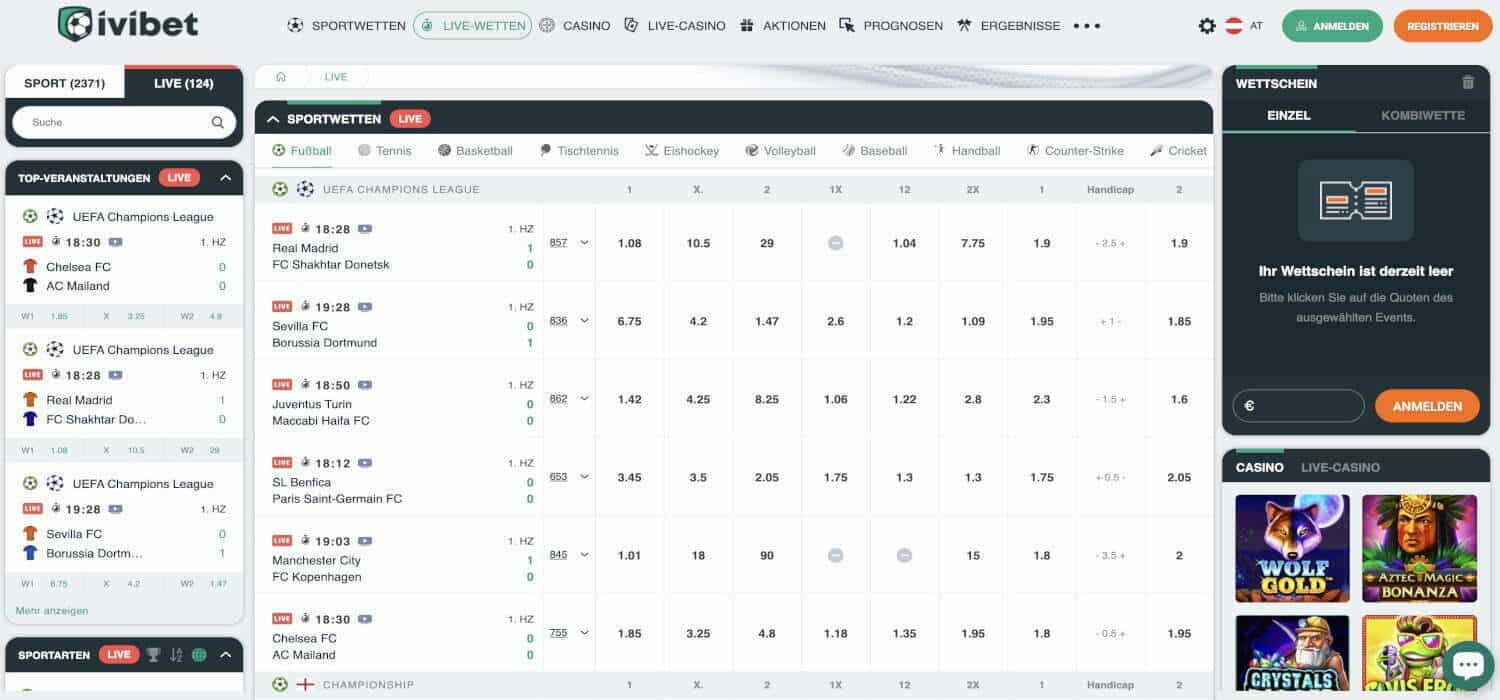The height and width of the screenshot is (700, 1500).
Task: Switch betslip to Kombiwette tab
Action: pos(1422,116)
